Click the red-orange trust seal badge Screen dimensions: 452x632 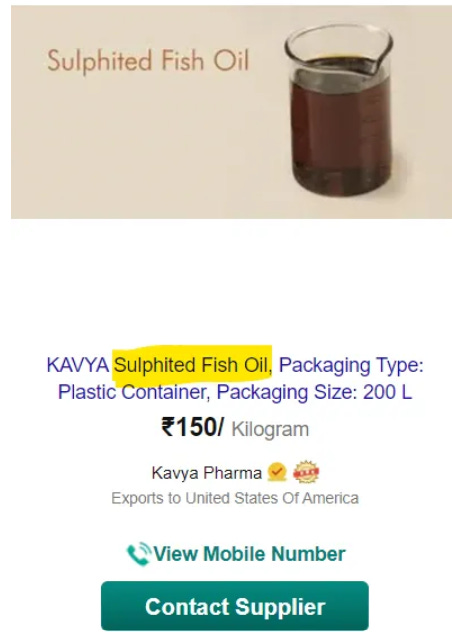(306, 472)
